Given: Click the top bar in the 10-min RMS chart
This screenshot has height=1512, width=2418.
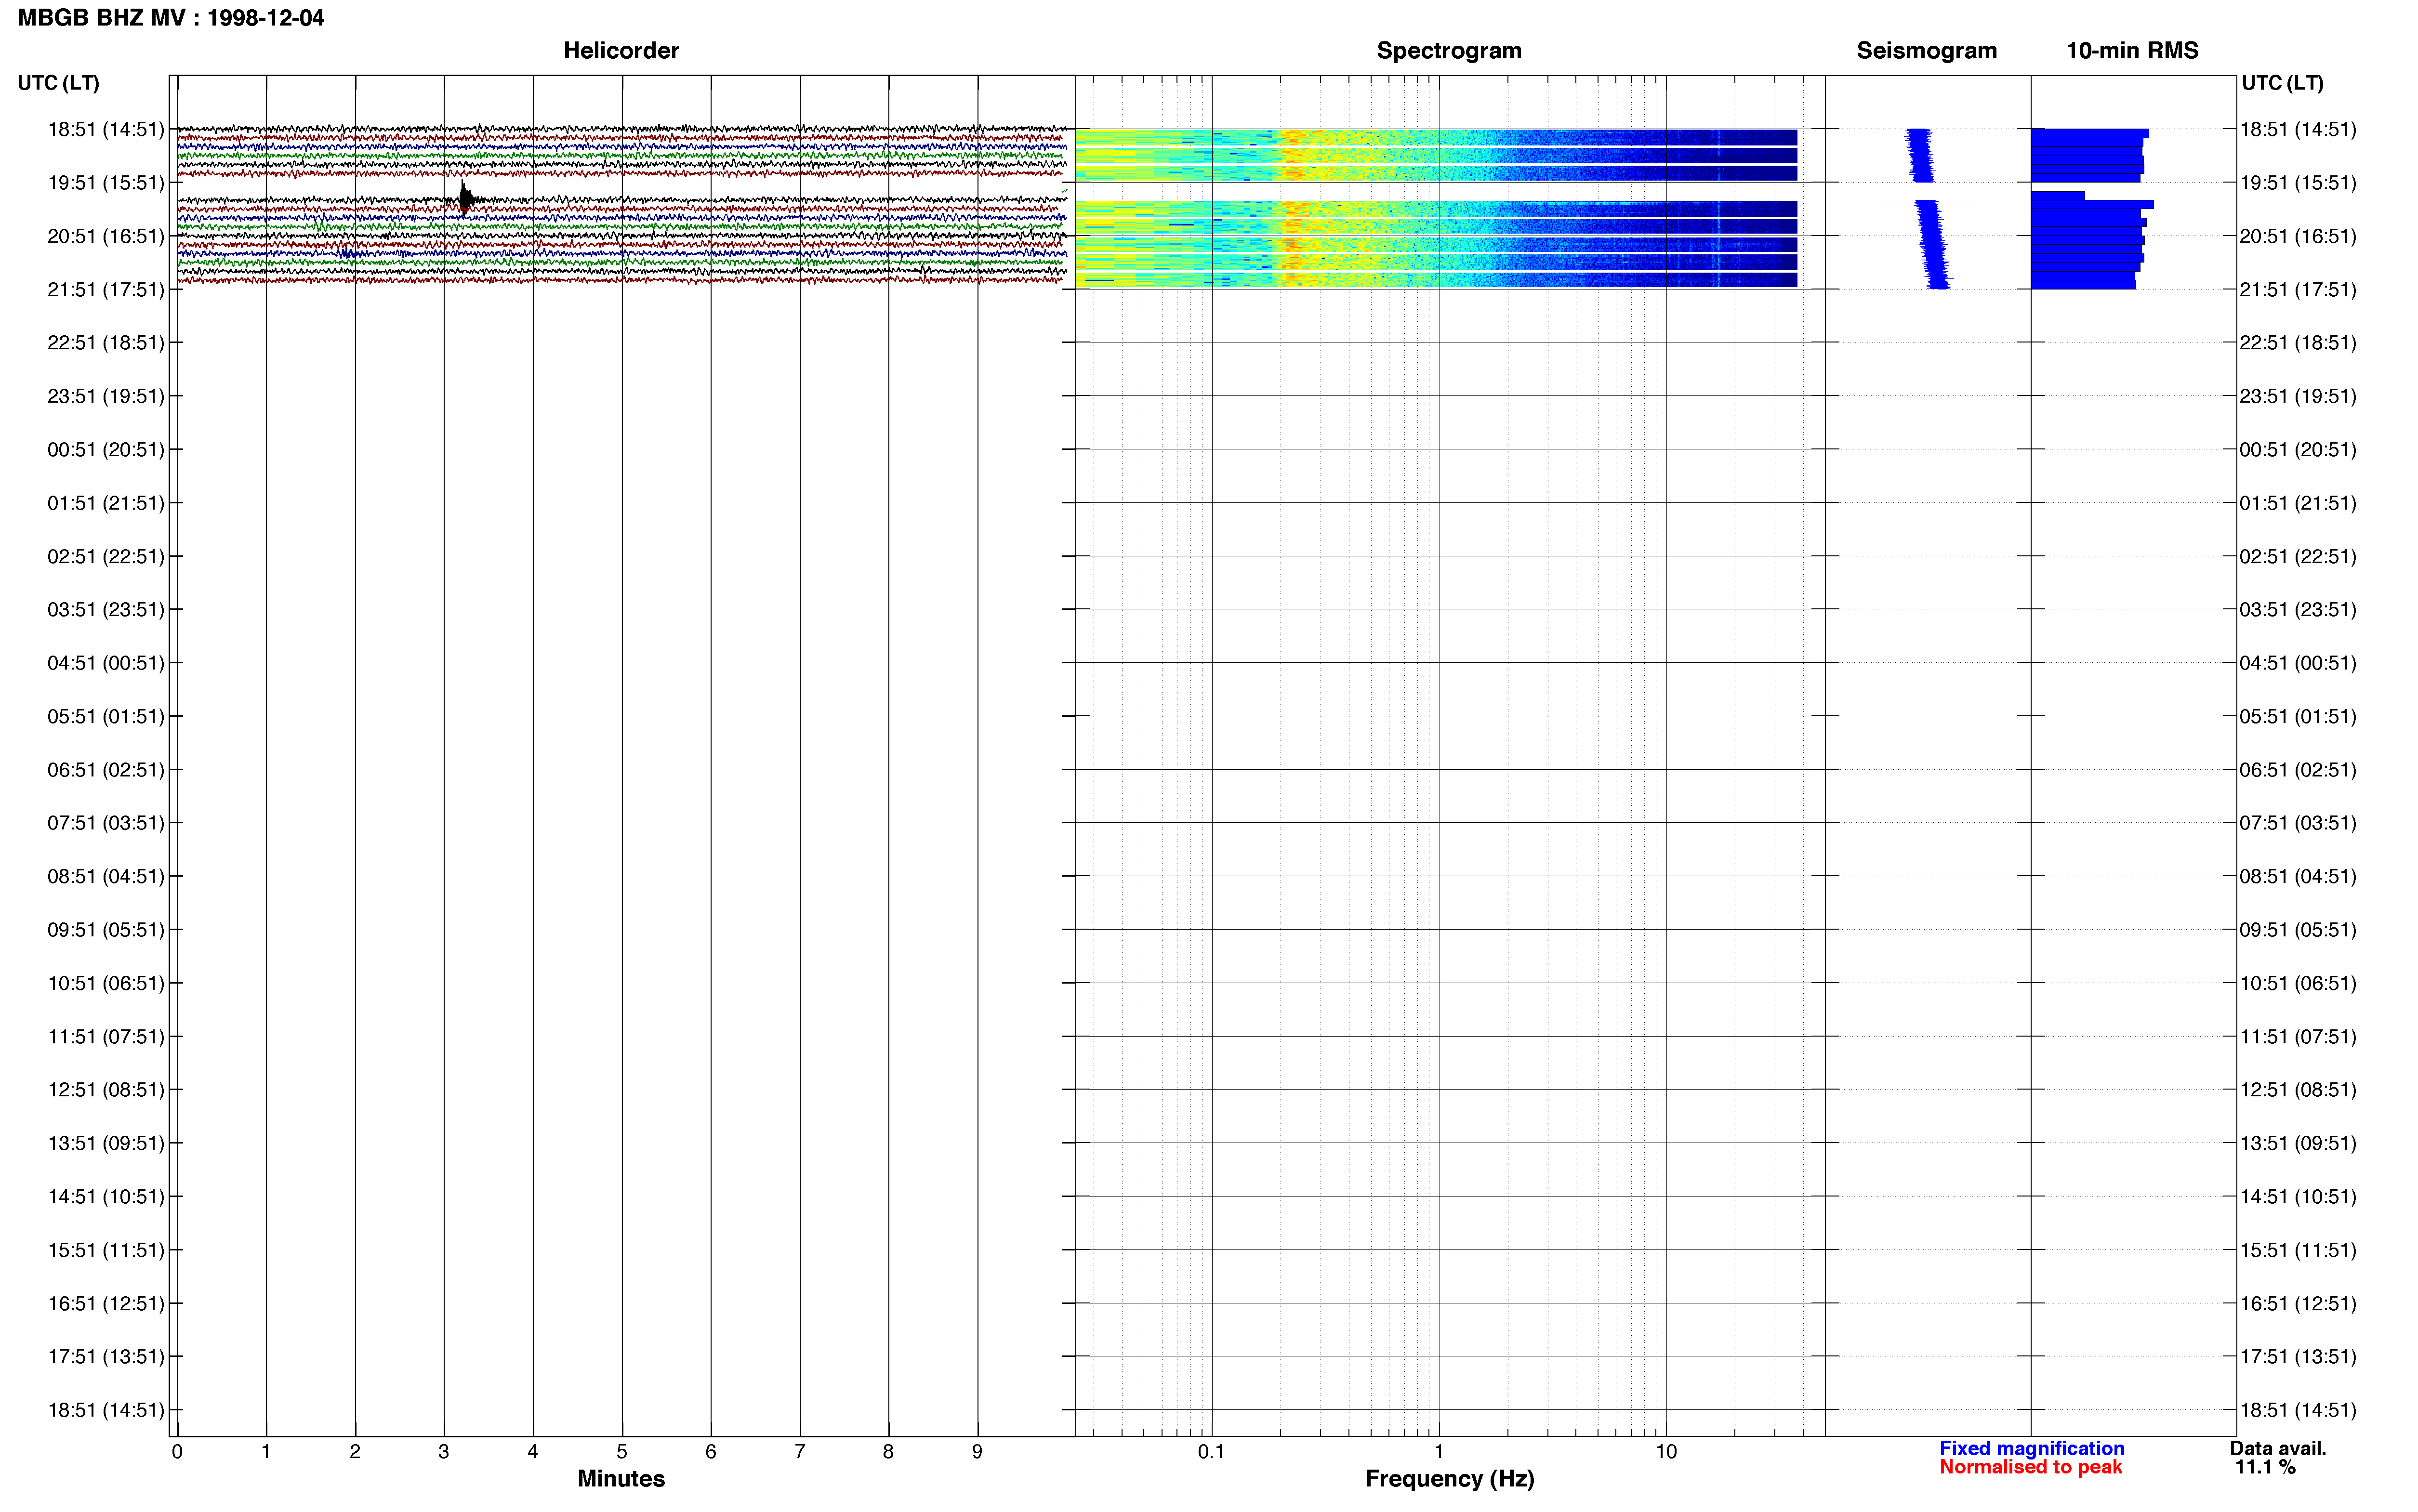Looking at the screenshot, I should coord(2089,133).
